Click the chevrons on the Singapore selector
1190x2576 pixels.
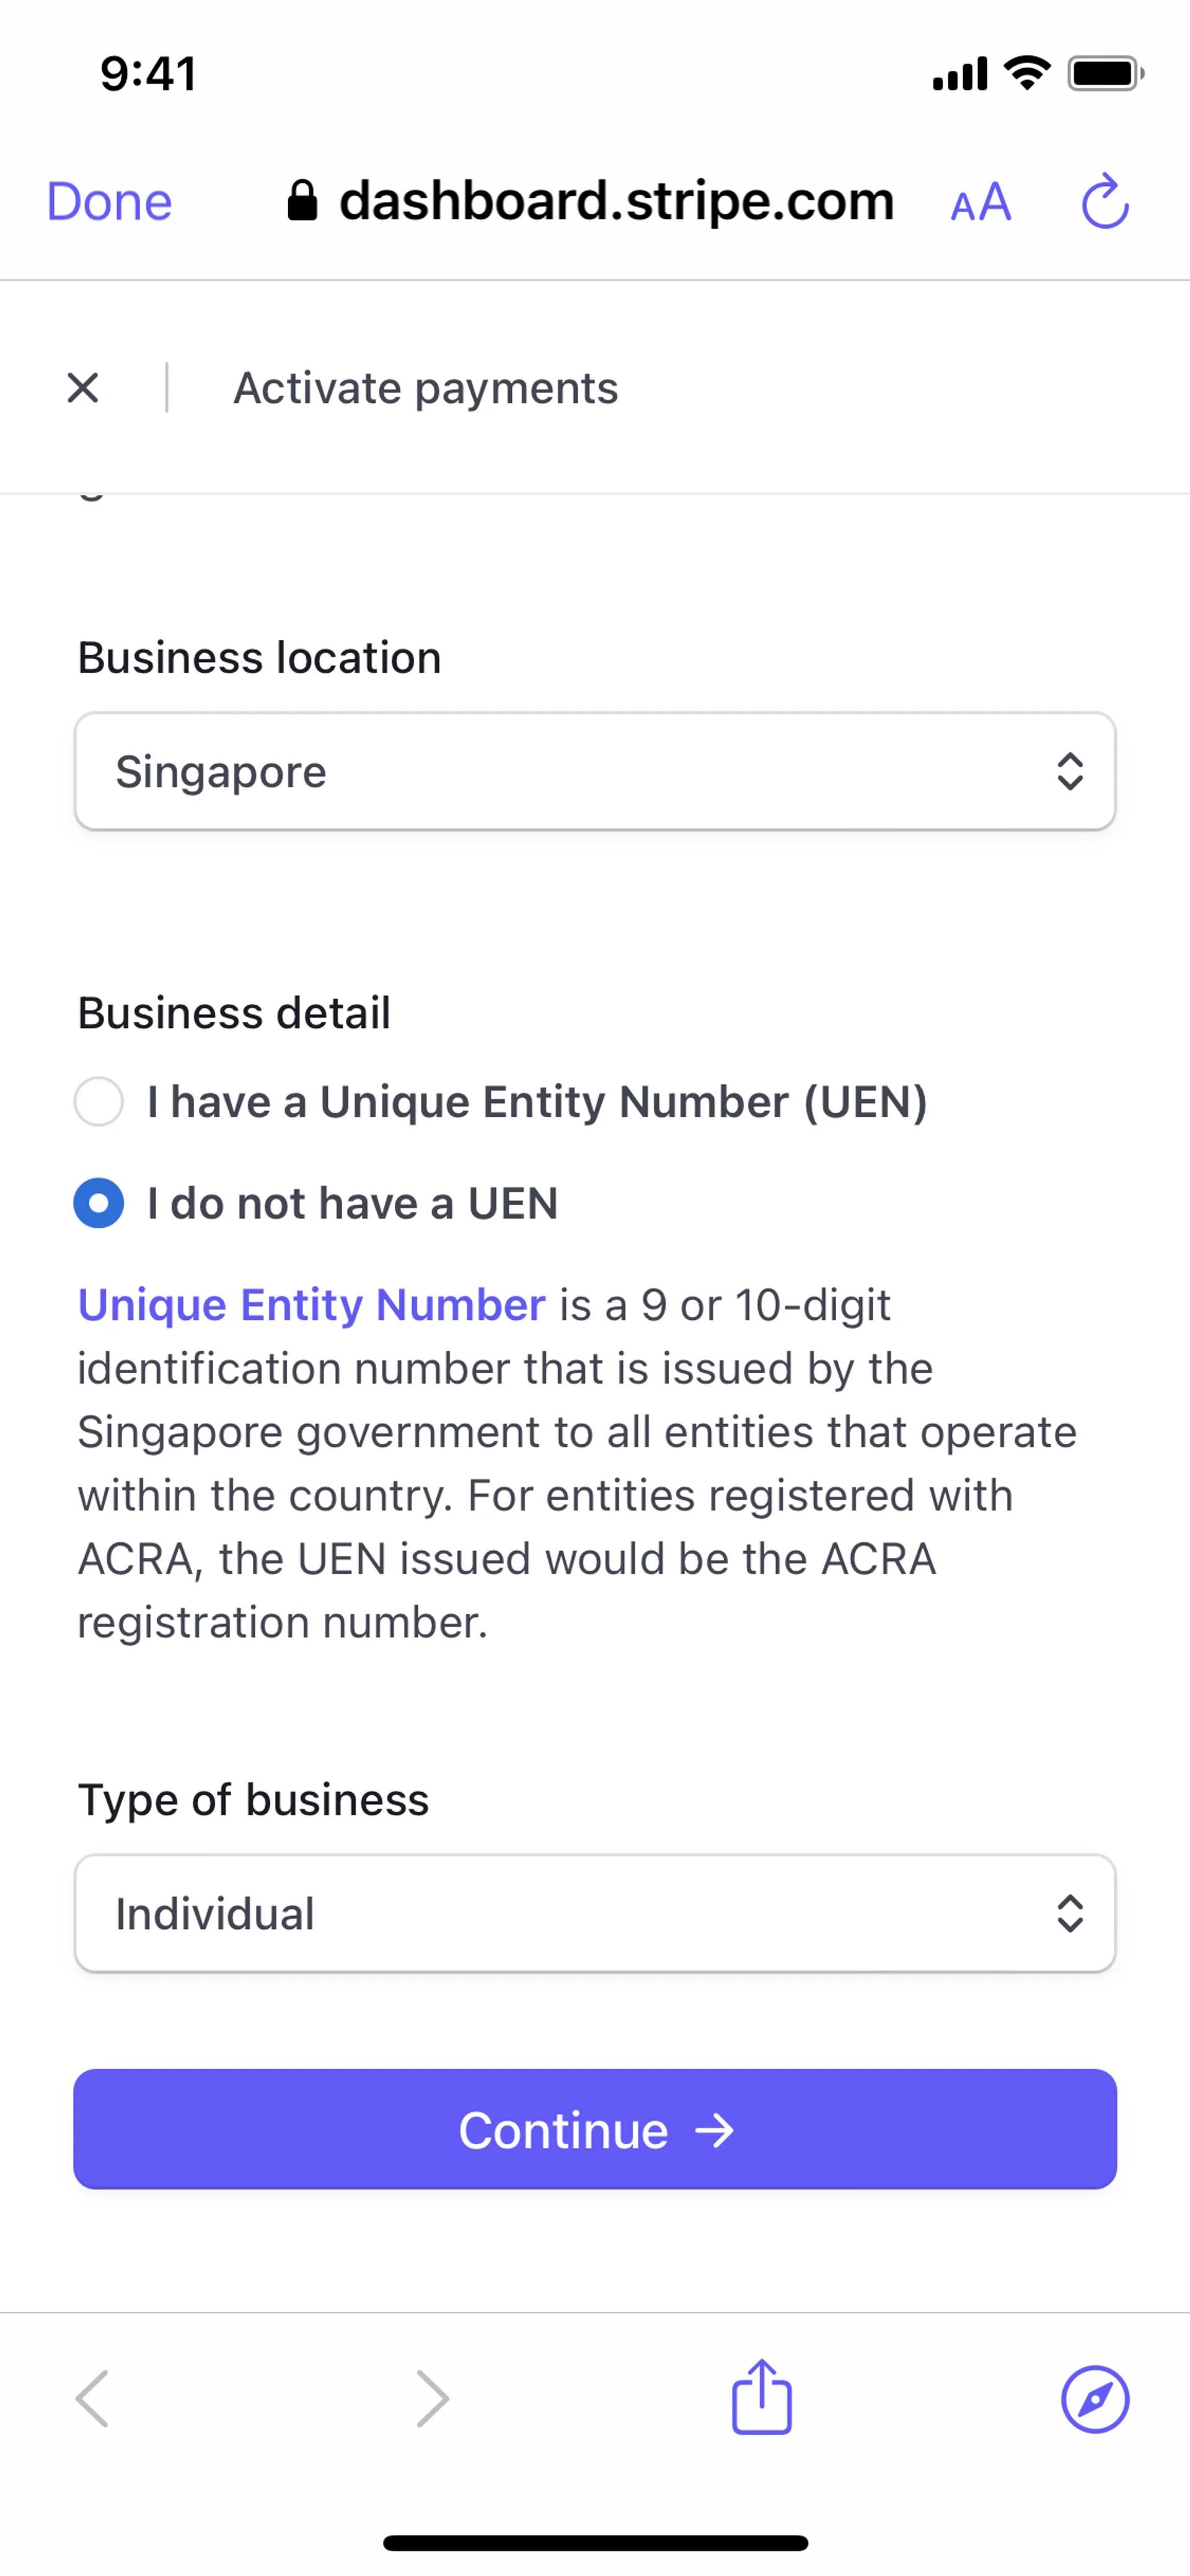tap(1070, 771)
